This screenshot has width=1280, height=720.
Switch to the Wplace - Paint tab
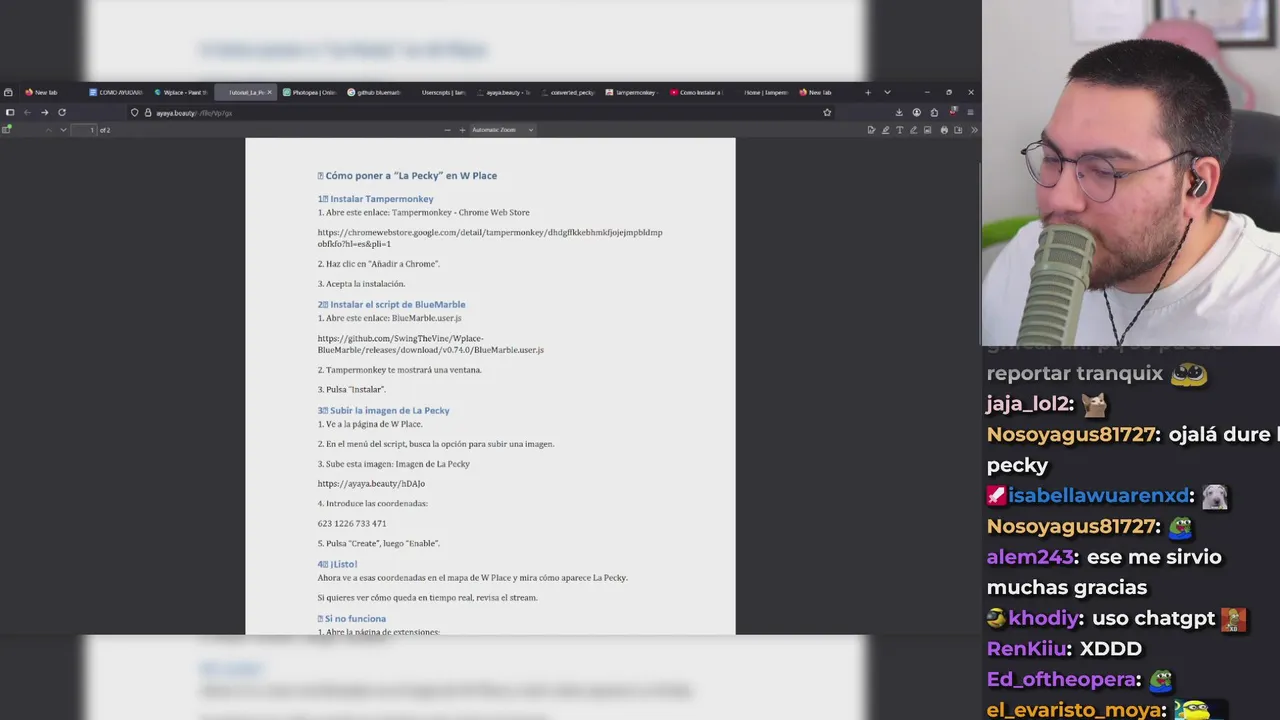click(x=180, y=92)
